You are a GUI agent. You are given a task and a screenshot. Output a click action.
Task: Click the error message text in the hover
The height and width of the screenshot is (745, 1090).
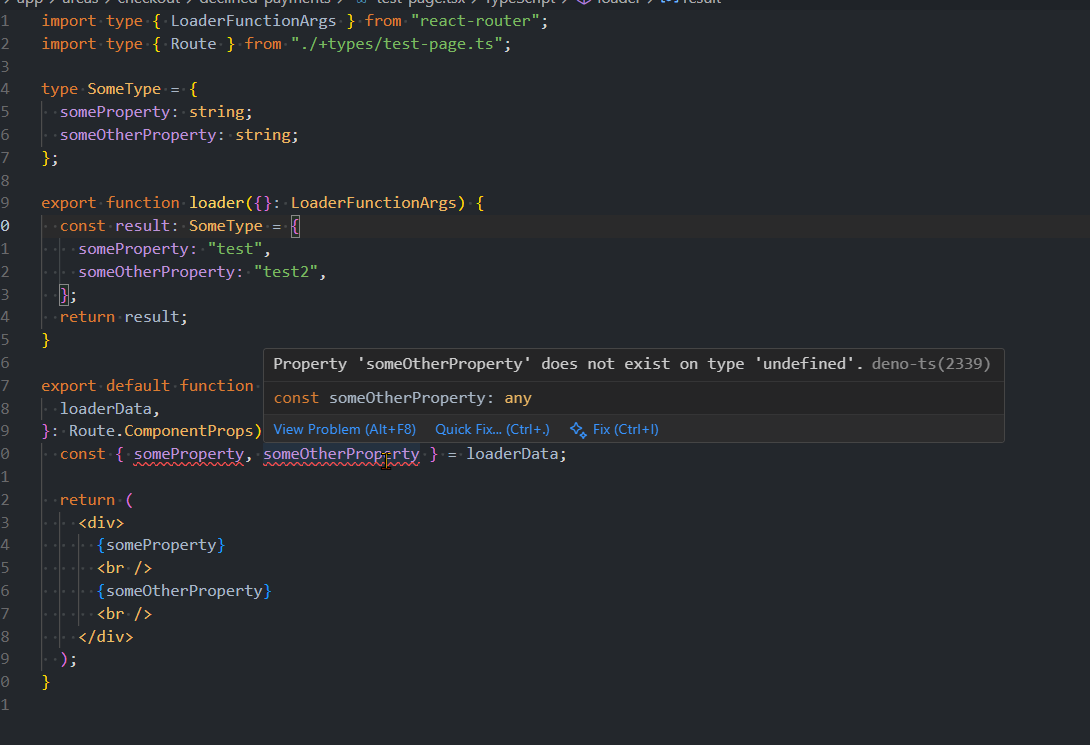[x=568, y=364]
